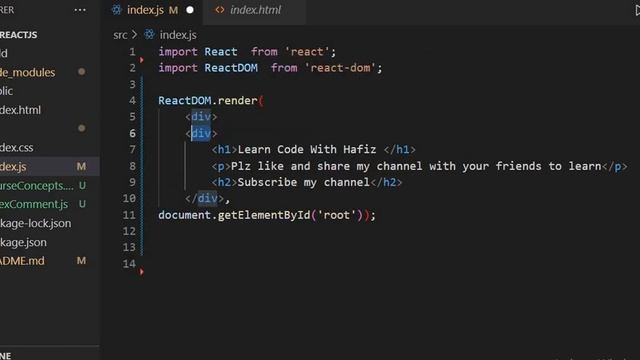Viewport: 640px width, 360px height.
Task: Click line number 14 in the gutter
Action: pos(129,264)
